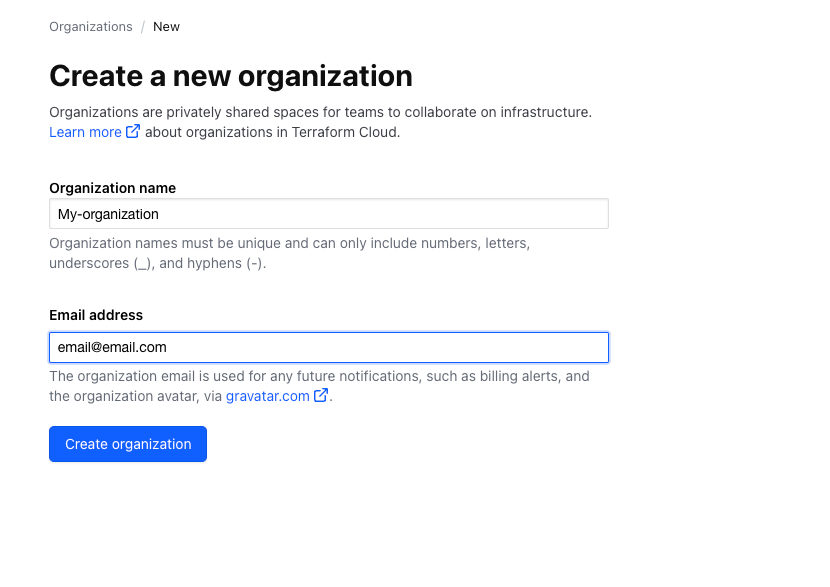The image size is (830, 587).
Task: Click the 'My-organization' text in the name field
Action: 108,214
